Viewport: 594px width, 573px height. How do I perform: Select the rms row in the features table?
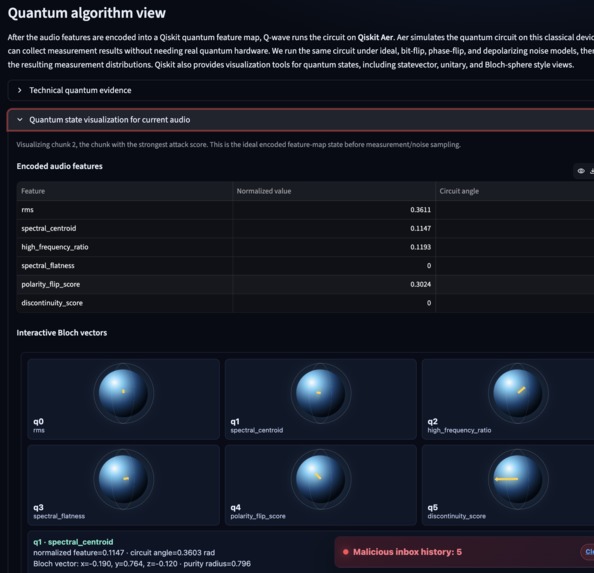tap(305, 210)
